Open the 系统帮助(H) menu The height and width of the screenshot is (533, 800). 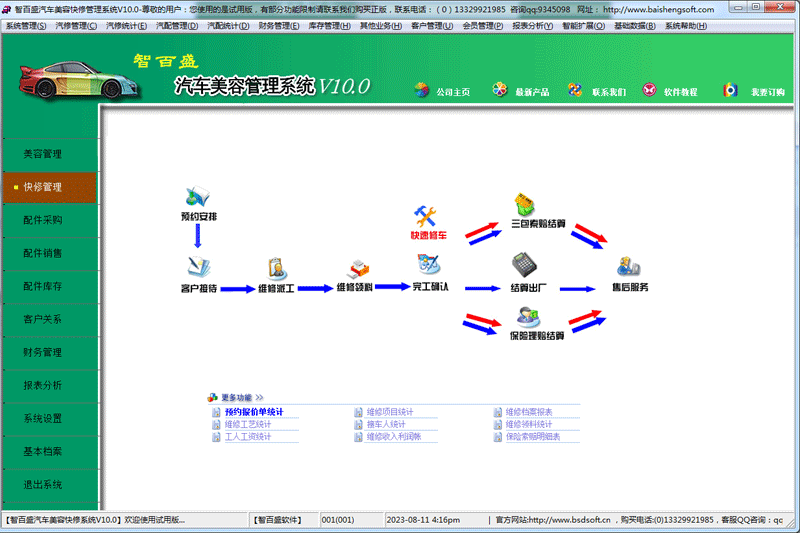(x=686, y=26)
